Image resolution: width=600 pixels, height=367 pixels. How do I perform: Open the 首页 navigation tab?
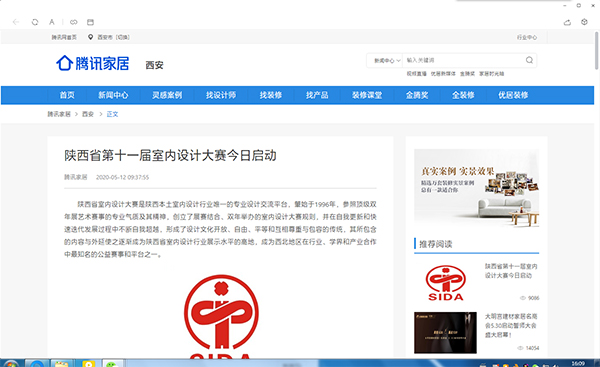tap(67, 95)
